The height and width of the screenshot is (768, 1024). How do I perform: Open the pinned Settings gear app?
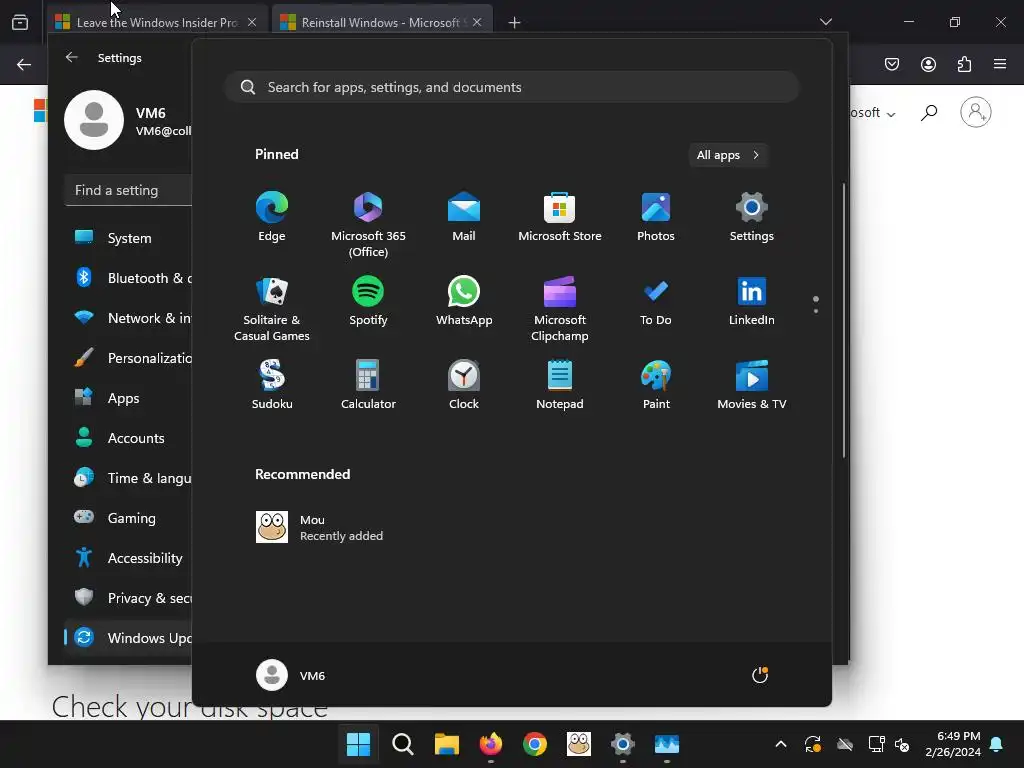pos(752,217)
